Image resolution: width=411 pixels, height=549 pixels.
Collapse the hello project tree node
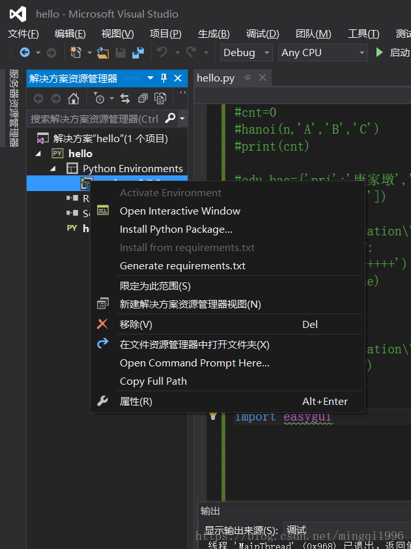point(39,153)
